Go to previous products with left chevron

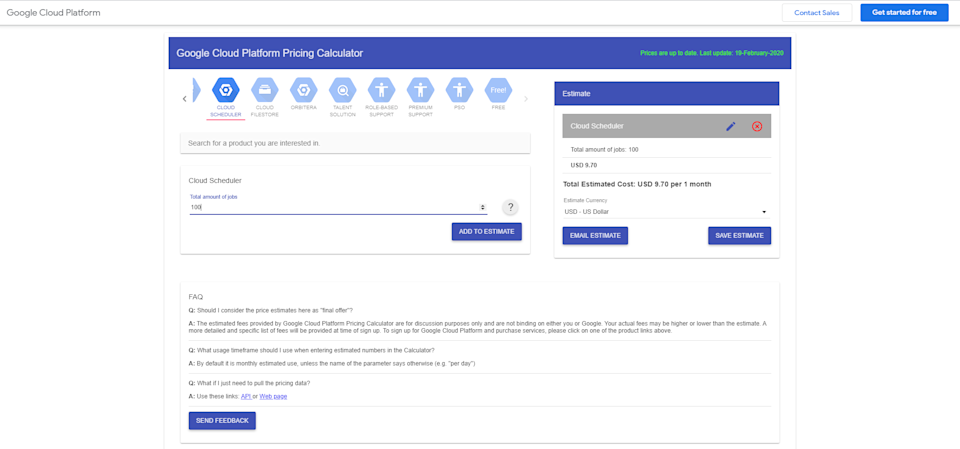(x=185, y=99)
